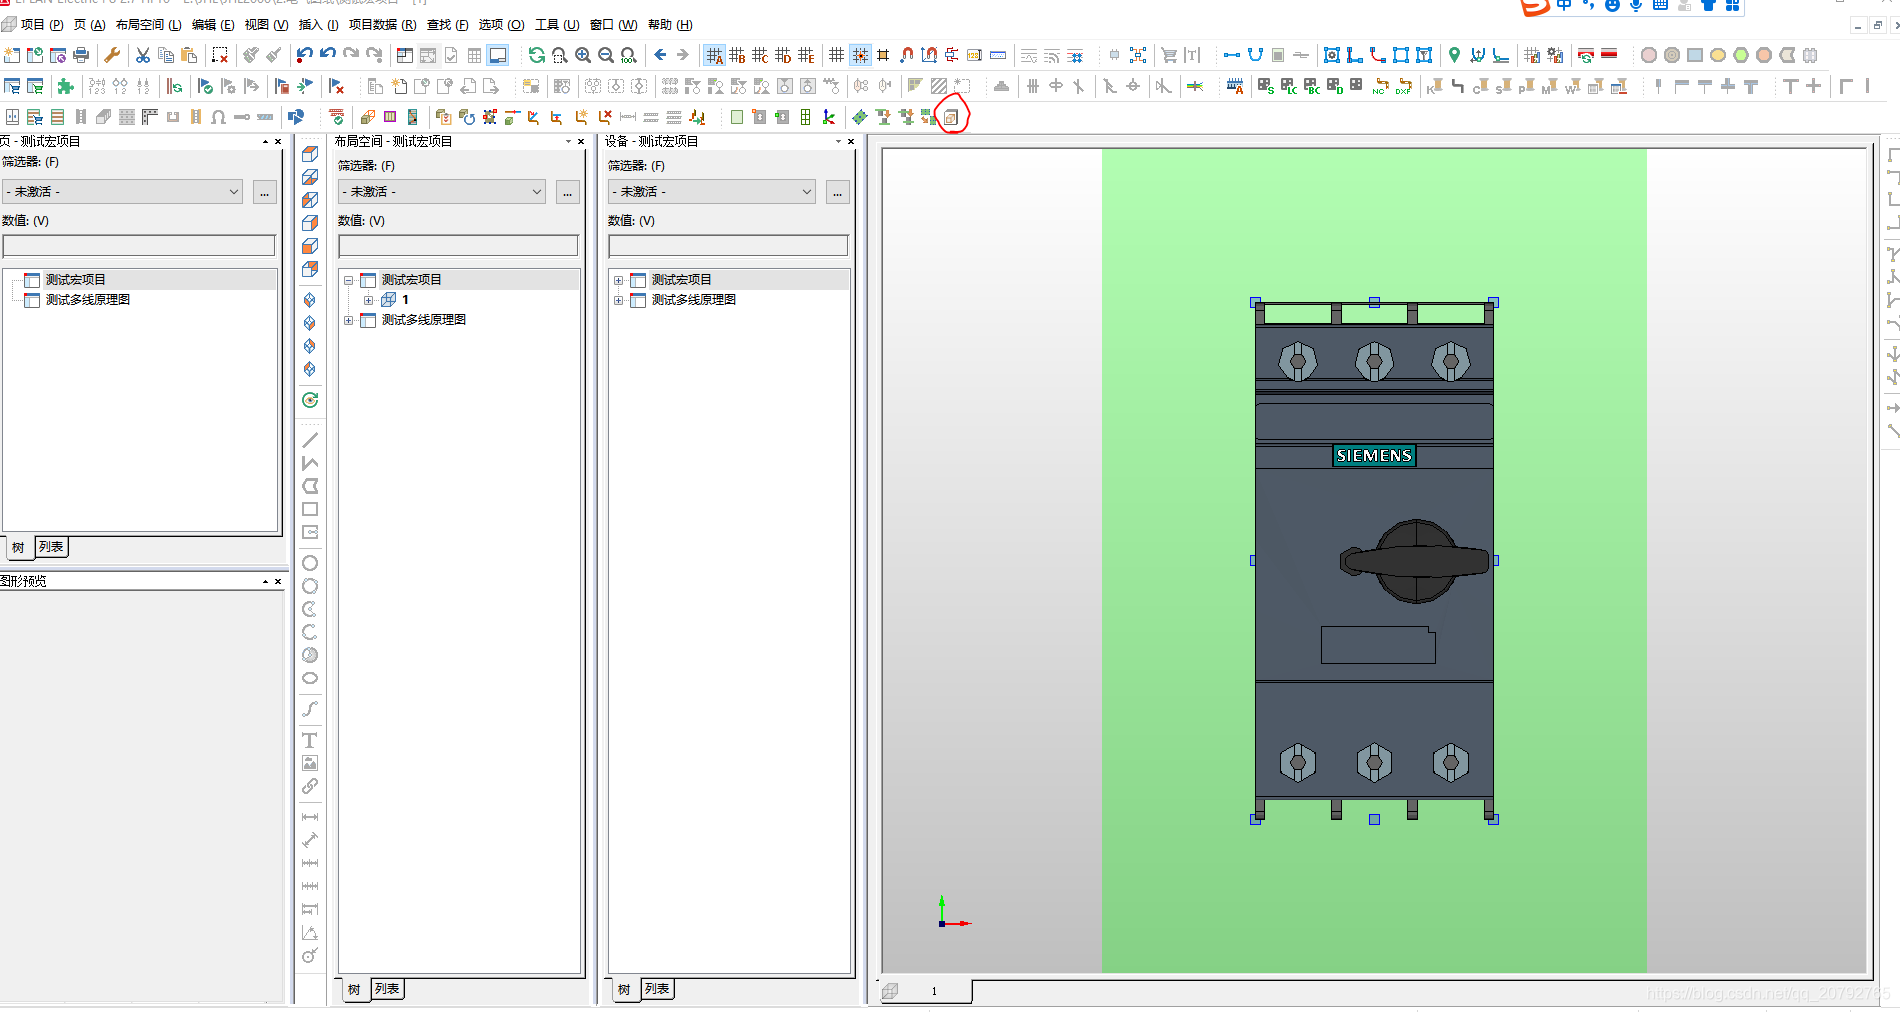Select the green hexagon shape icon
1900x1012 pixels.
1741,55
